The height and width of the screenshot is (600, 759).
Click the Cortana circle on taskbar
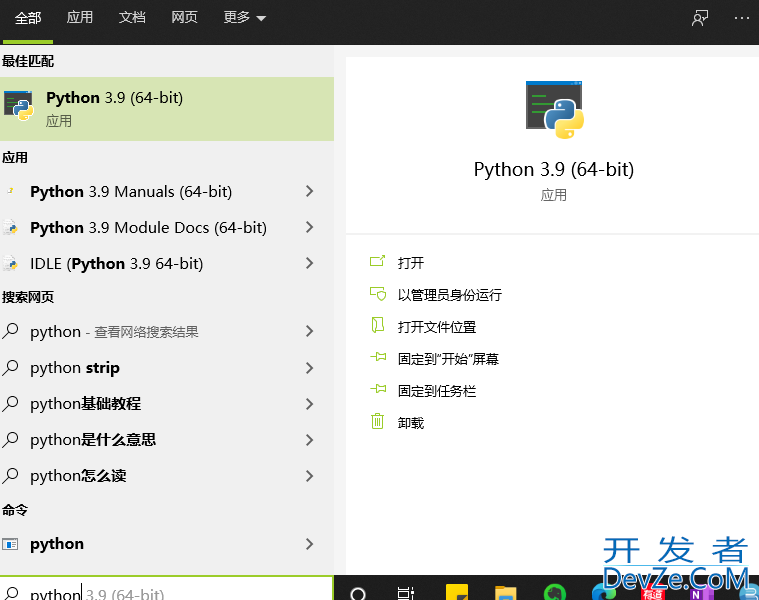358,593
